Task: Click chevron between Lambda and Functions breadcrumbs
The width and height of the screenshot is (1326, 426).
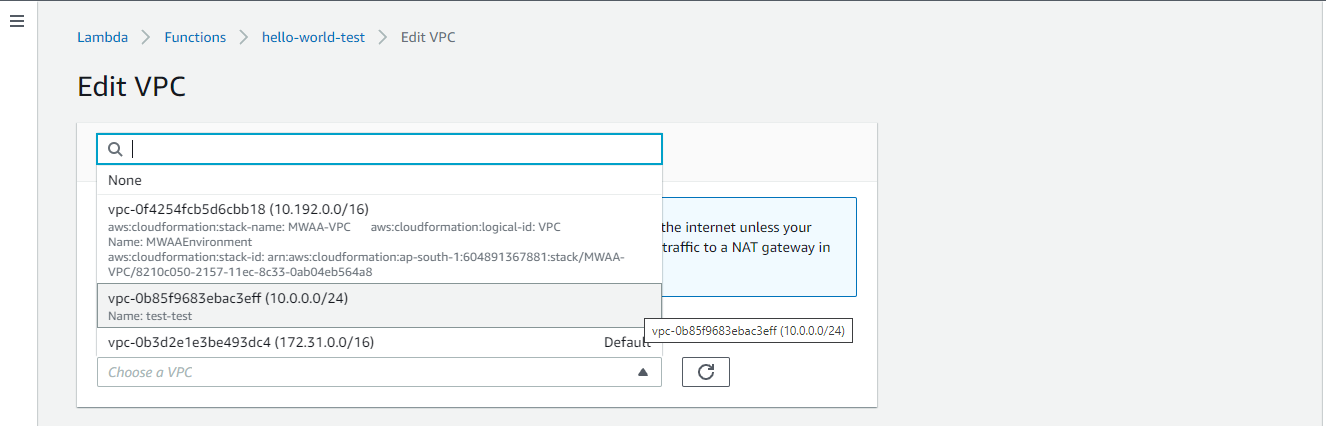Action: pos(145,37)
